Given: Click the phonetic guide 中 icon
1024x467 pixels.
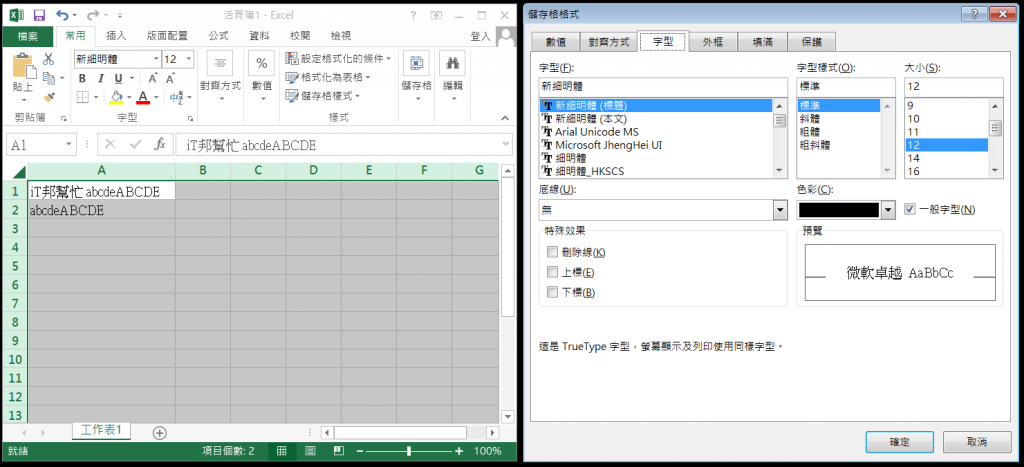Looking at the screenshot, I should pyautogui.click(x=176, y=97).
